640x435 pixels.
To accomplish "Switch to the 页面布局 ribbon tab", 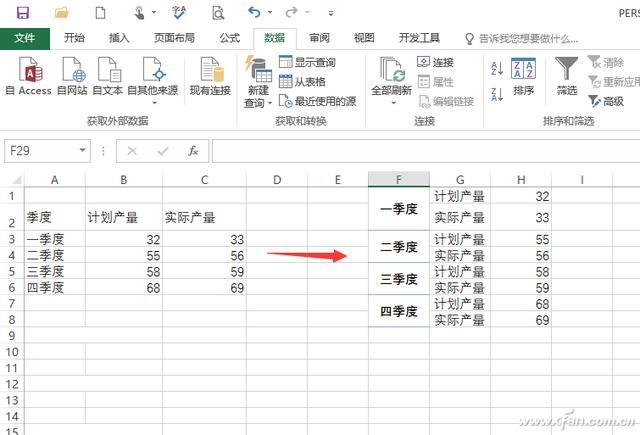I will (174, 38).
